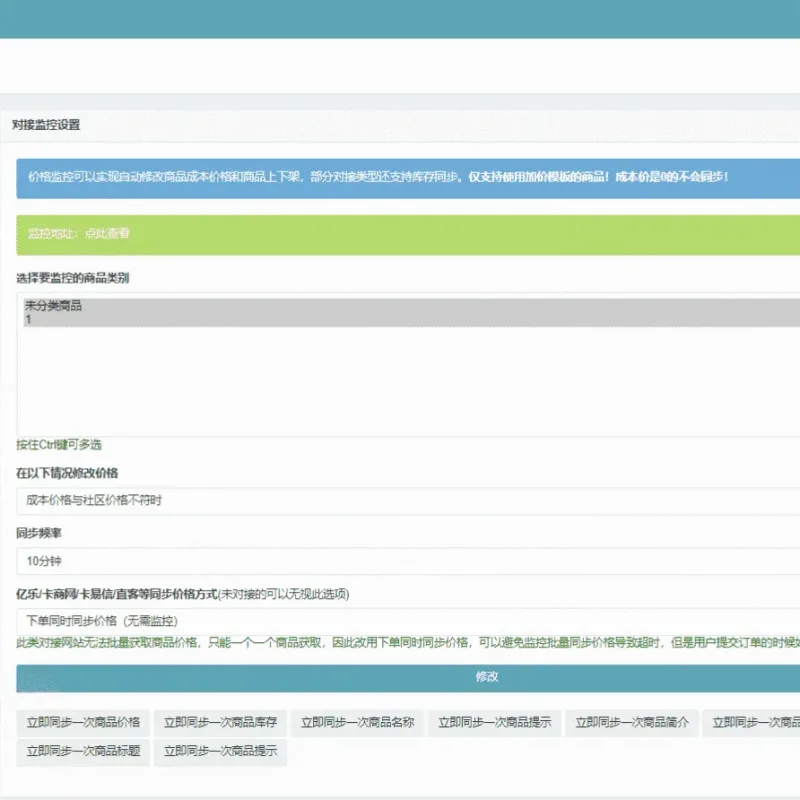Open the 在以下情况修改价格 dropdown
Screen dimensions: 800x800
click(x=408, y=501)
